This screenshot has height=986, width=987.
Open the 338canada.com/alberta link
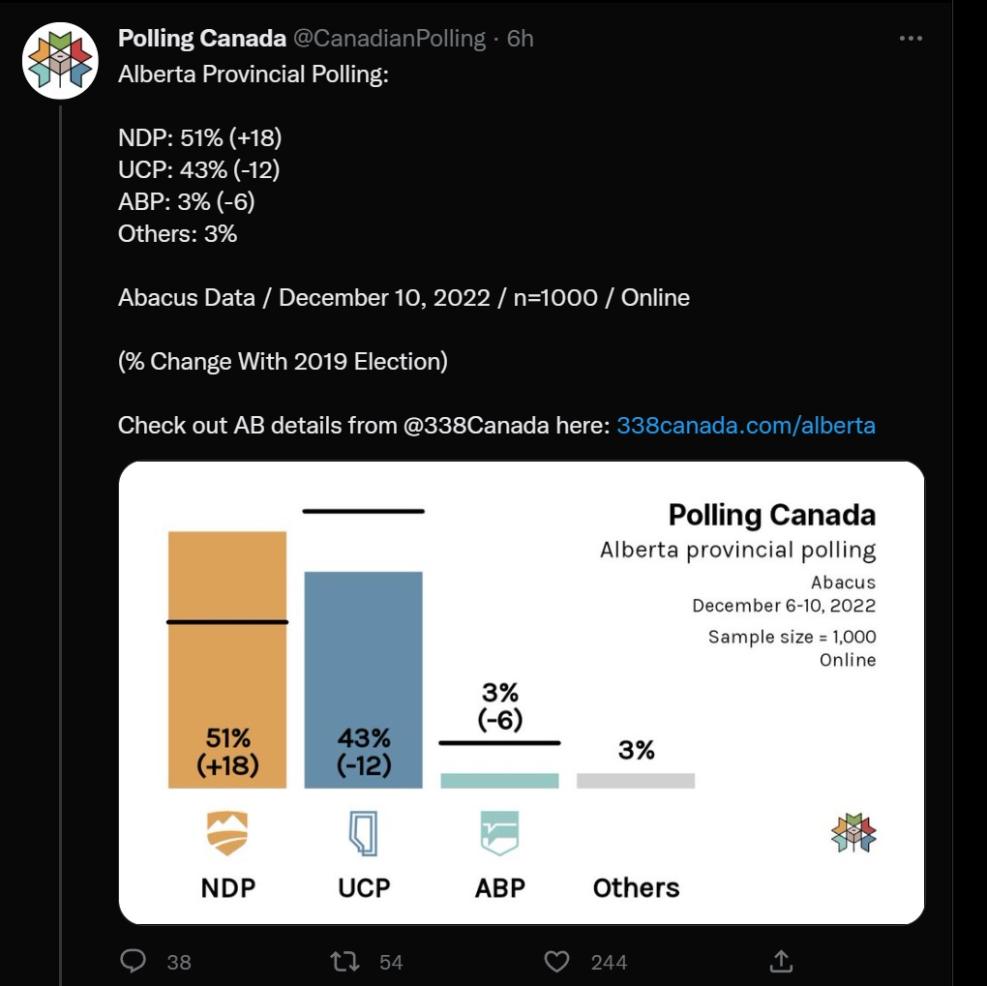[746, 425]
